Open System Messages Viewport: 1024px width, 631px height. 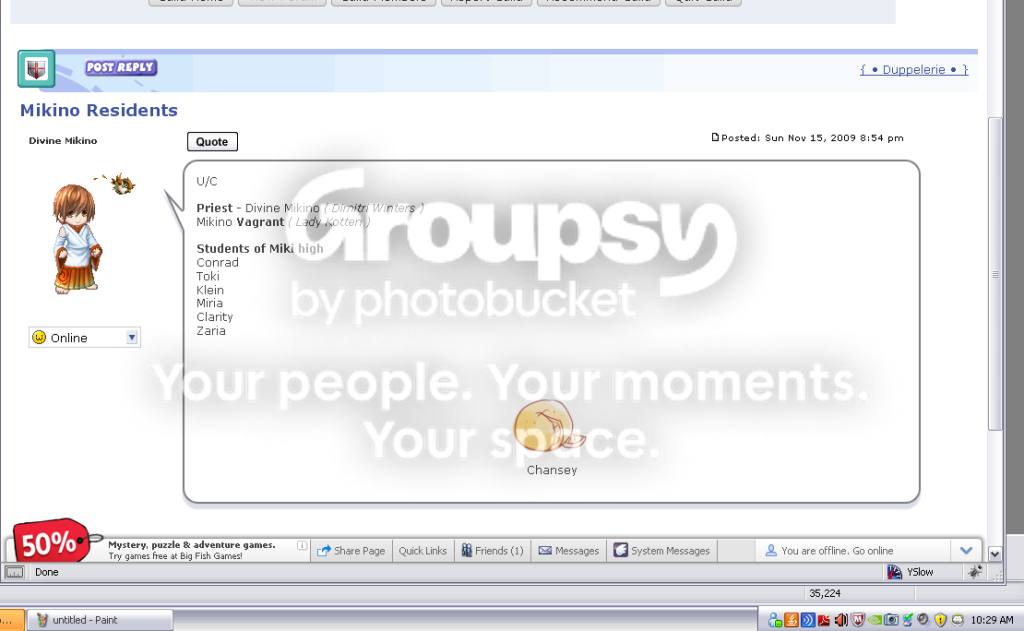click(x=662, y=551)
